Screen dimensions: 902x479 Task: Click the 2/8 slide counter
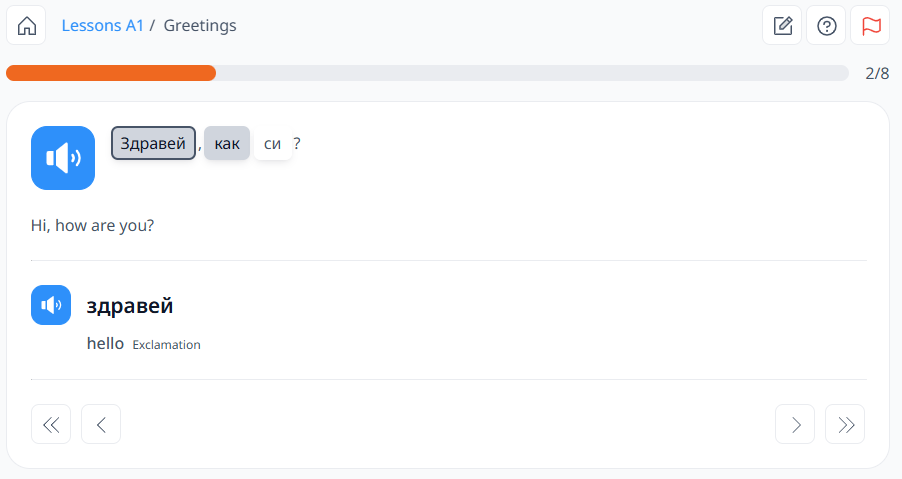point(877,74)
